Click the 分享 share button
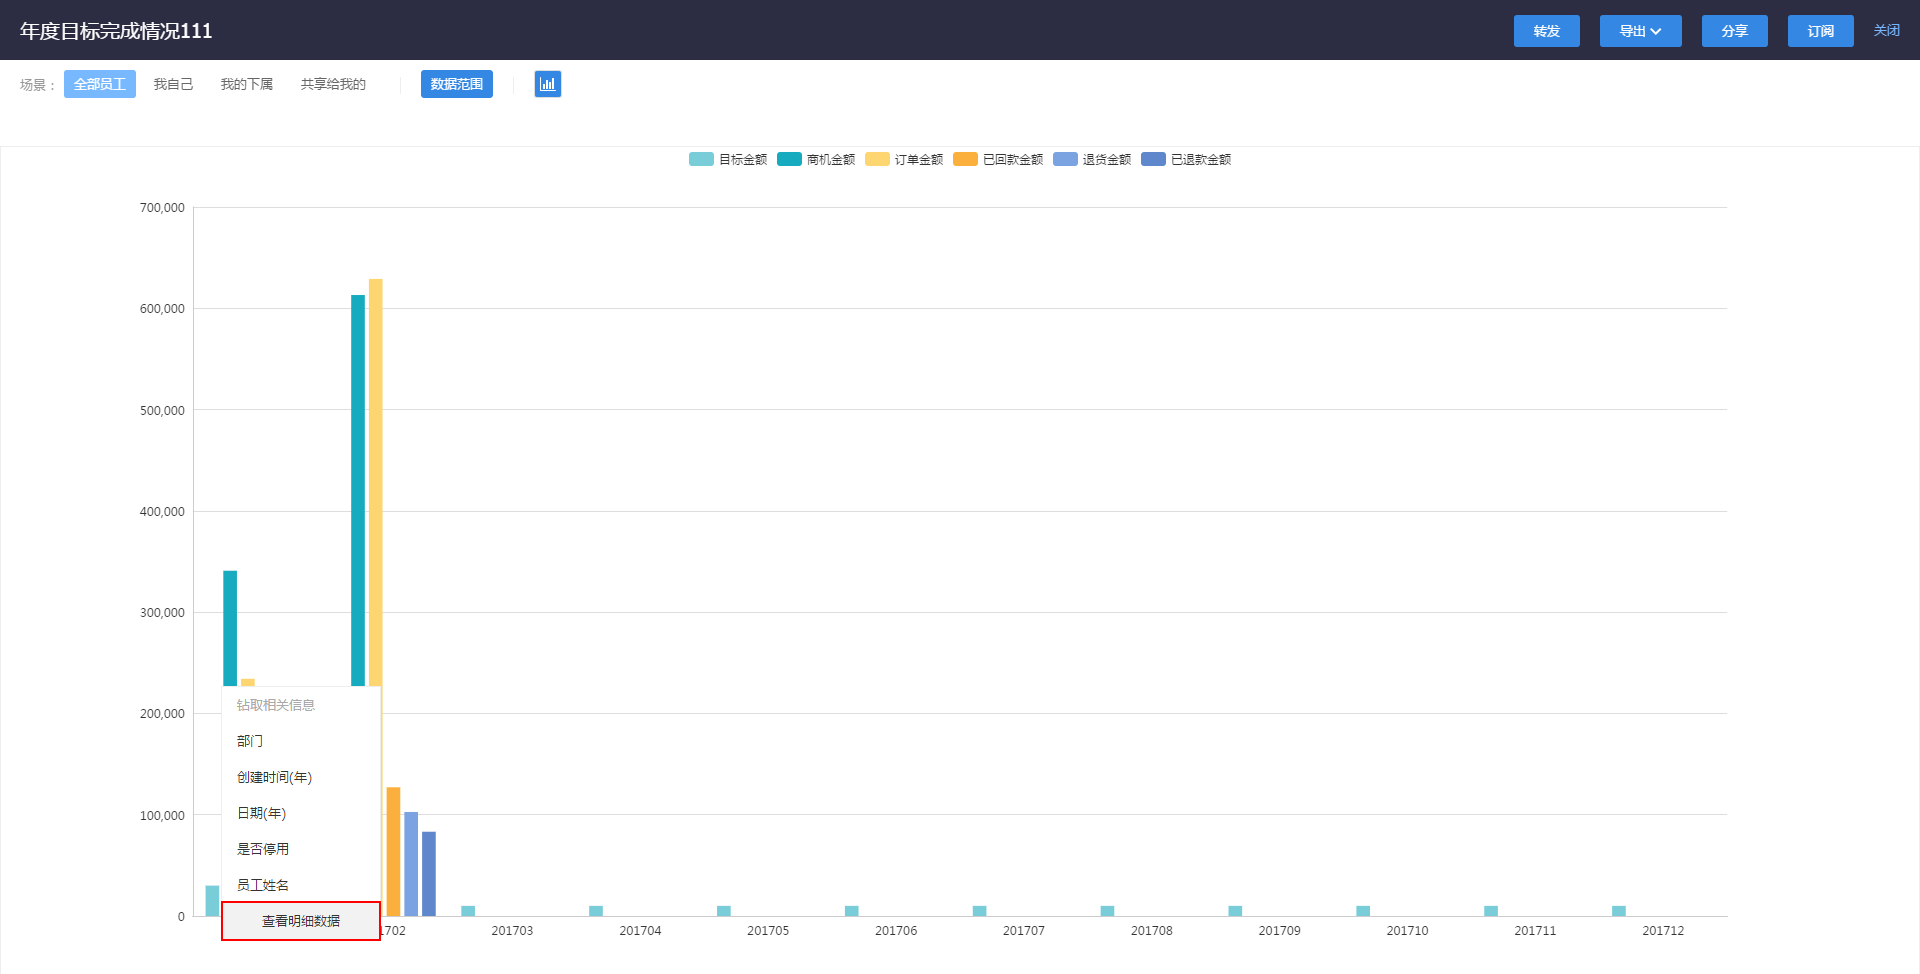 (x=1734, y=31)
